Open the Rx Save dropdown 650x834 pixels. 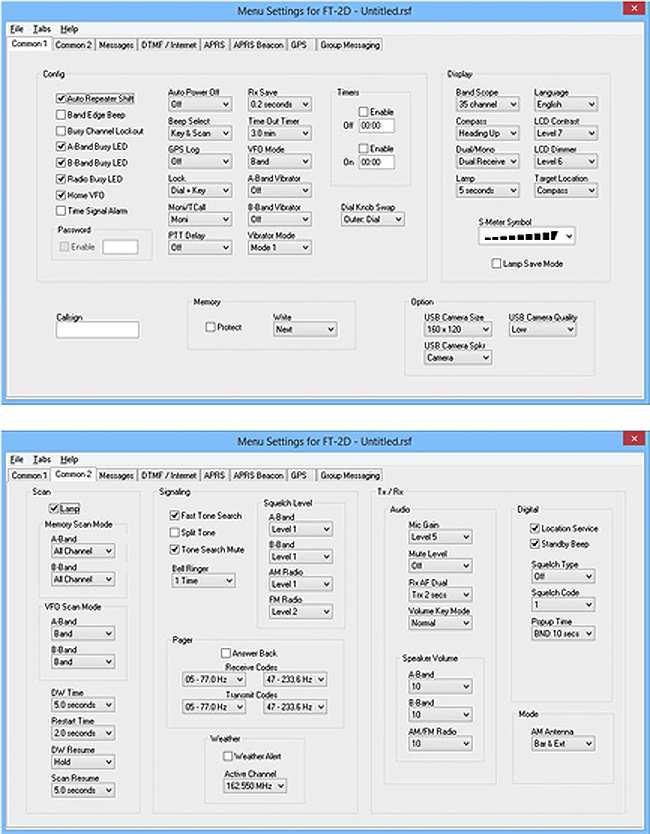point(280,104)
